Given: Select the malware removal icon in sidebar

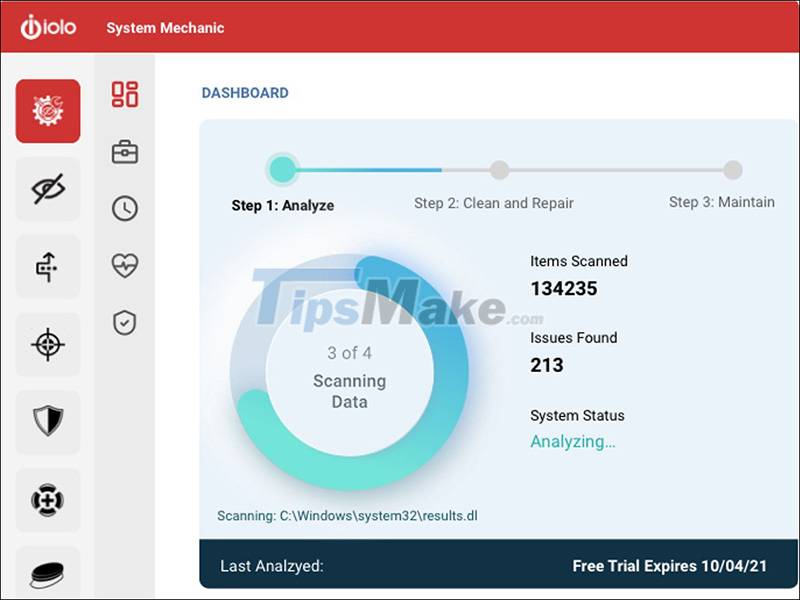Looking at the screenshot, I should pos(47,500).
